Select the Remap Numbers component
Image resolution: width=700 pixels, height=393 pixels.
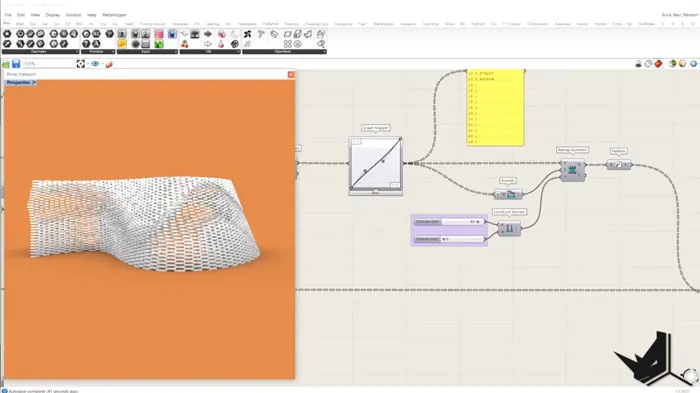pos(573,170)
